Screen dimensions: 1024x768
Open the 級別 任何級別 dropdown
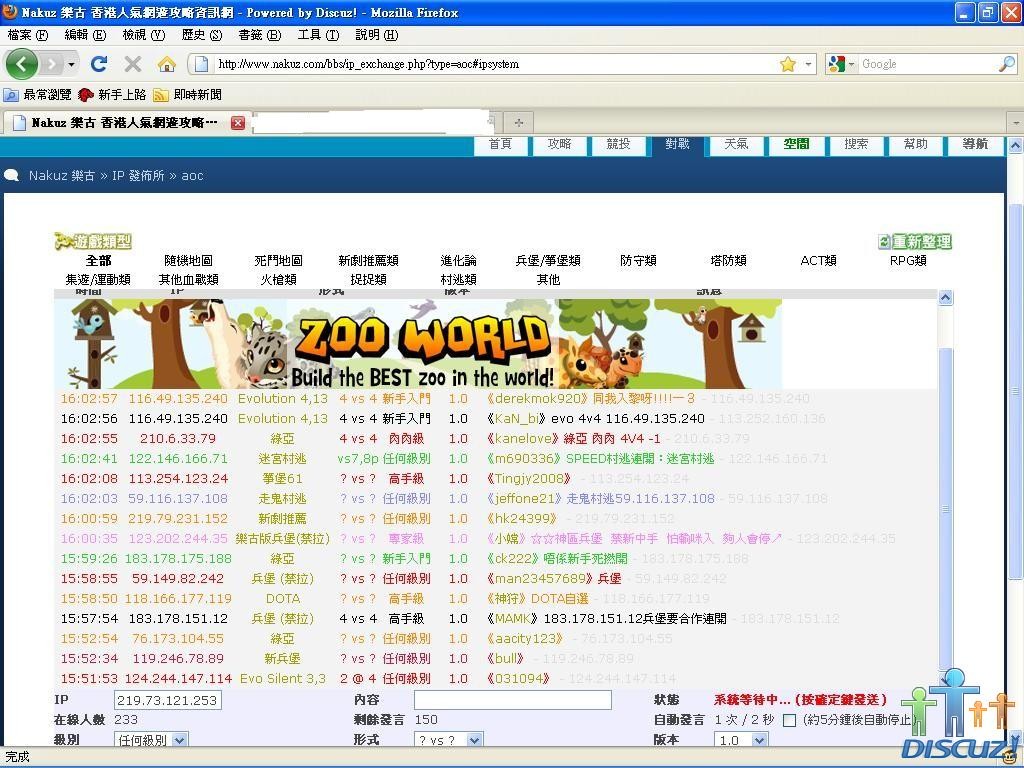coord(152,740)
